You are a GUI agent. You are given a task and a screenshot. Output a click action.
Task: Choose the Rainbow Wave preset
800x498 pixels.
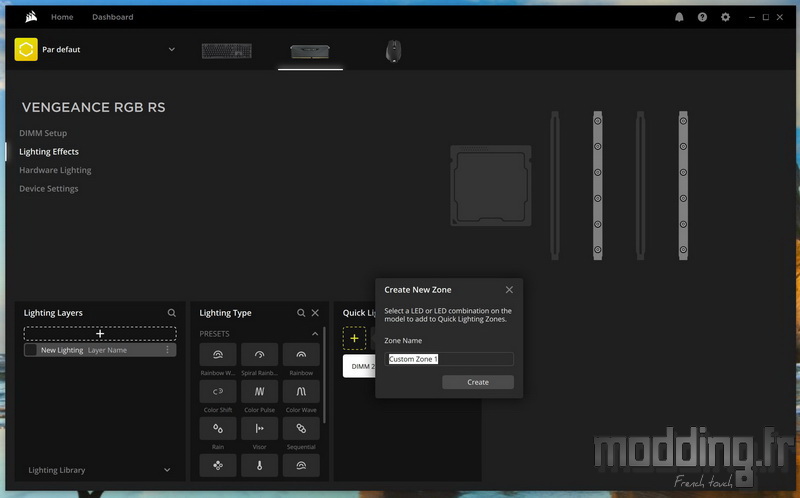218,355
